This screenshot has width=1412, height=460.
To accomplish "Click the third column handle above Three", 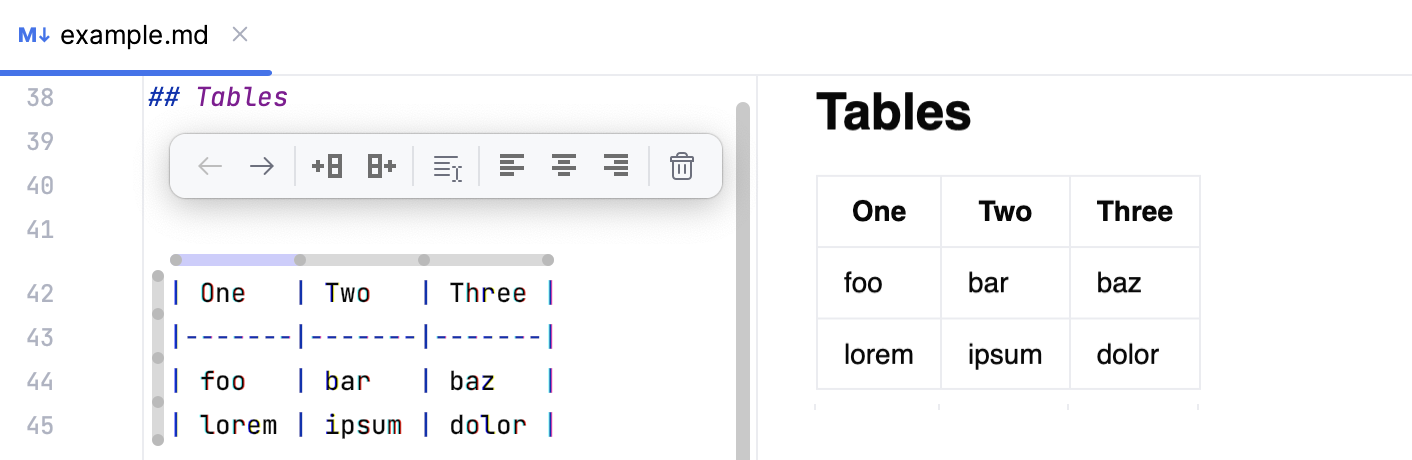I will [x=486, y=260].
